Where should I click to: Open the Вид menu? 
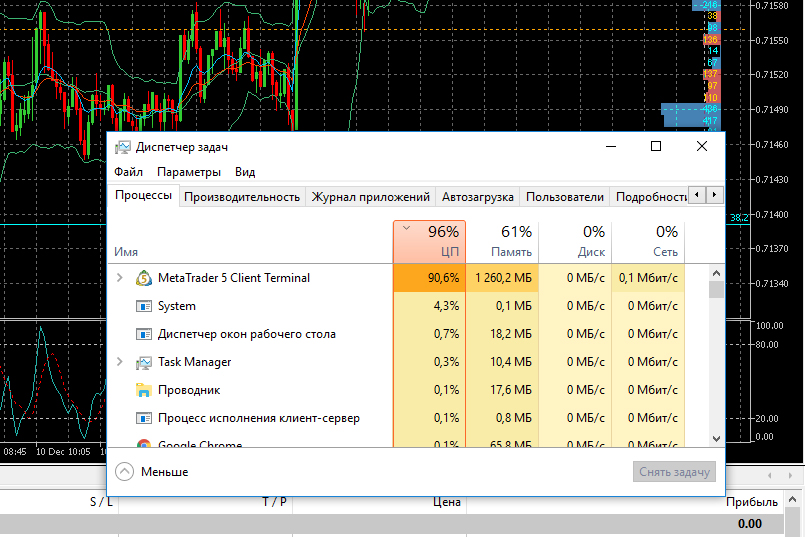coord(245,172)
